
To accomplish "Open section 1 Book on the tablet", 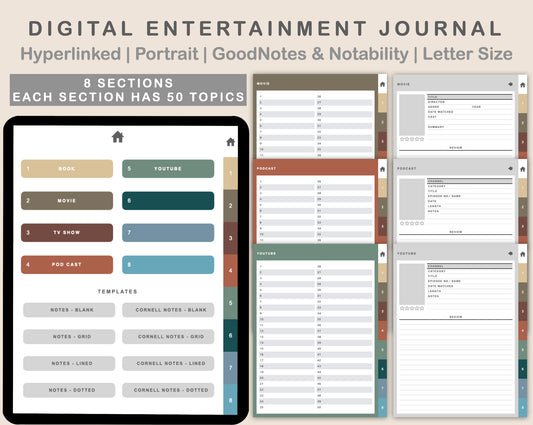I will [67, 169].
